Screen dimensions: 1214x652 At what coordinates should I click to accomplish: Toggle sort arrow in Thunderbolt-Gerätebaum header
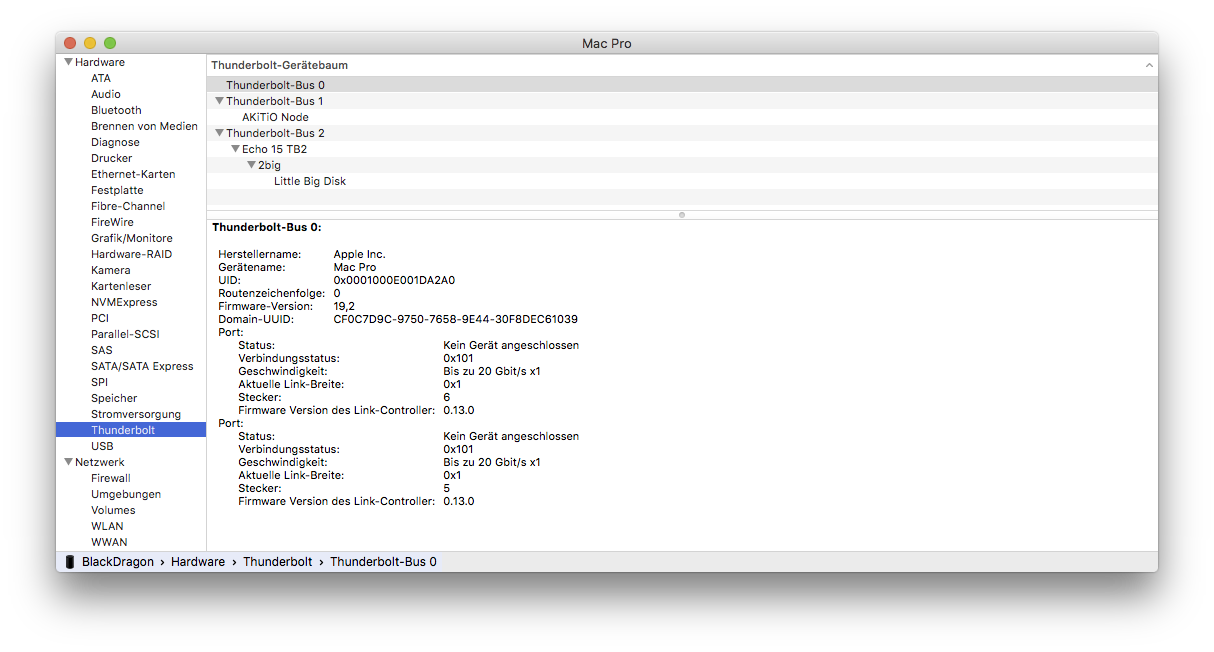tap(1149, 65)
